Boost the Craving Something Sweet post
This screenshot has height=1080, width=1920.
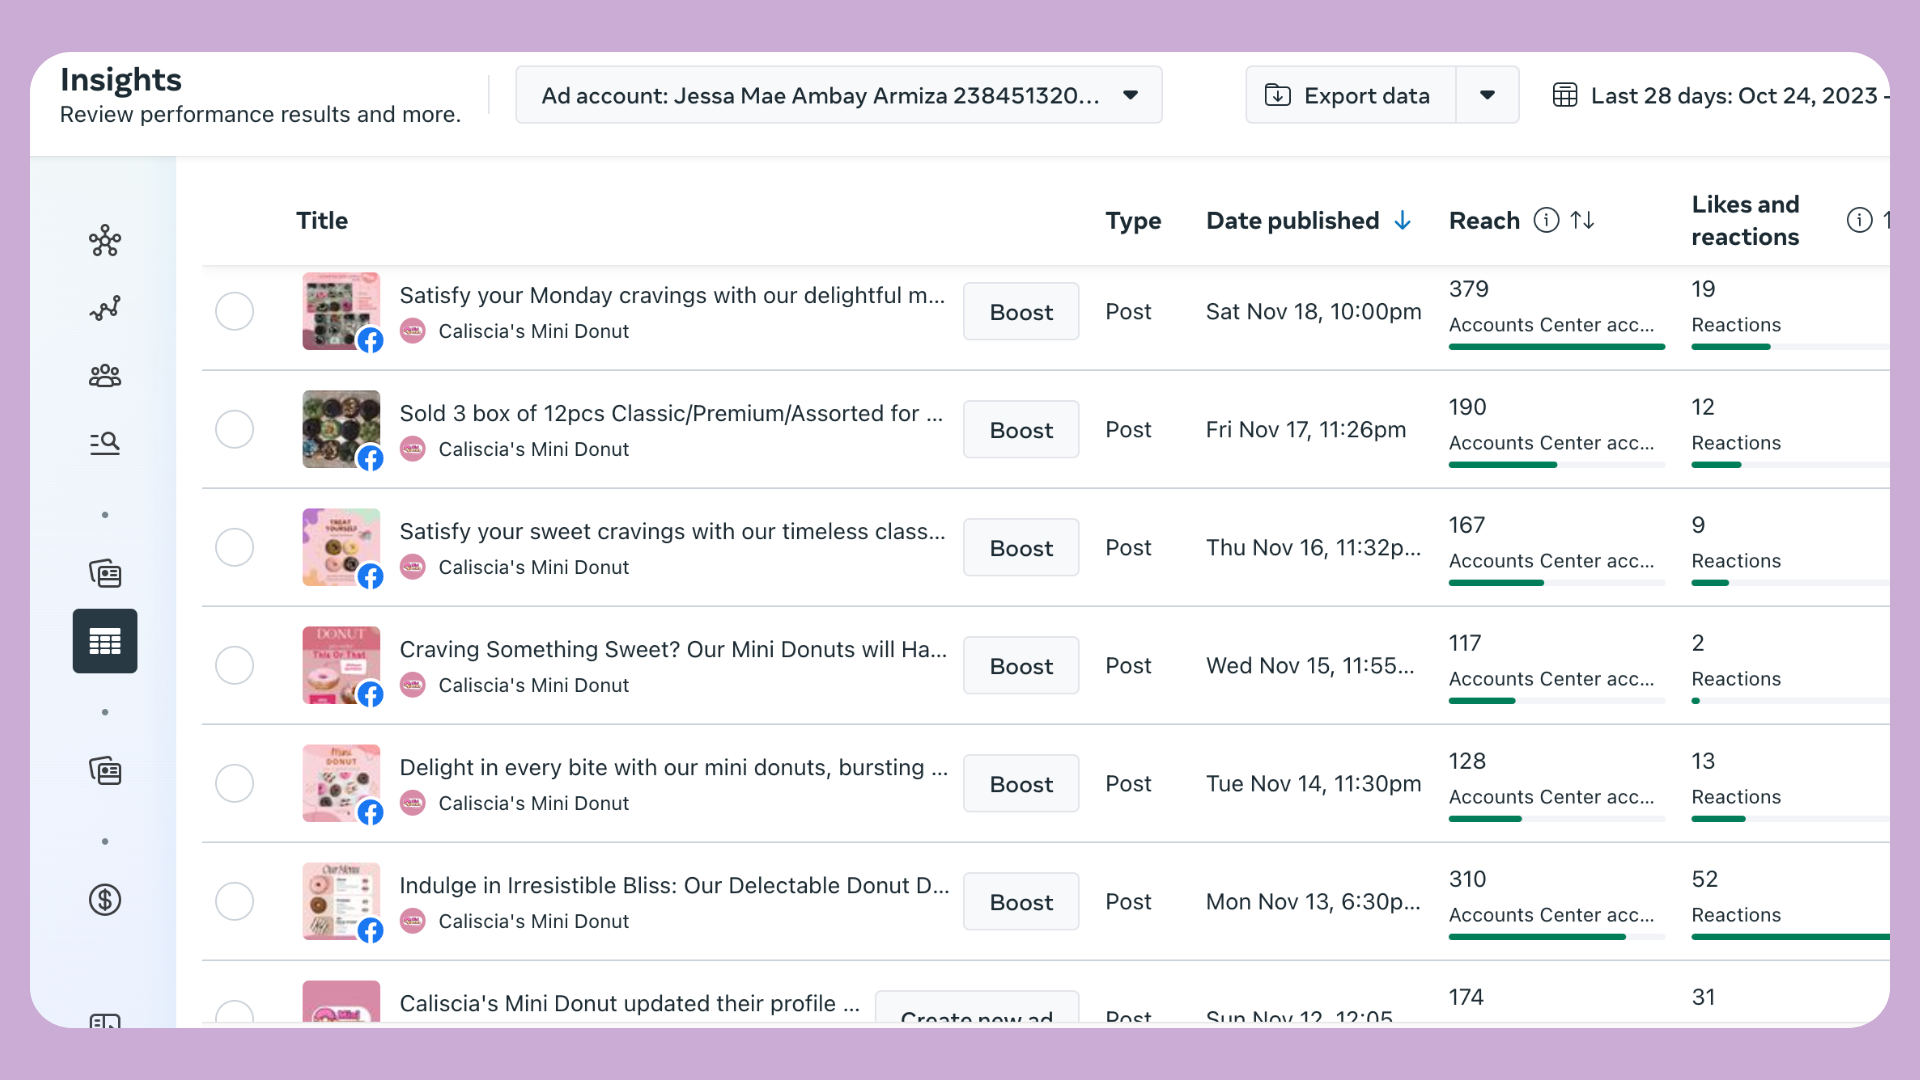click(x=1021, y=666)
